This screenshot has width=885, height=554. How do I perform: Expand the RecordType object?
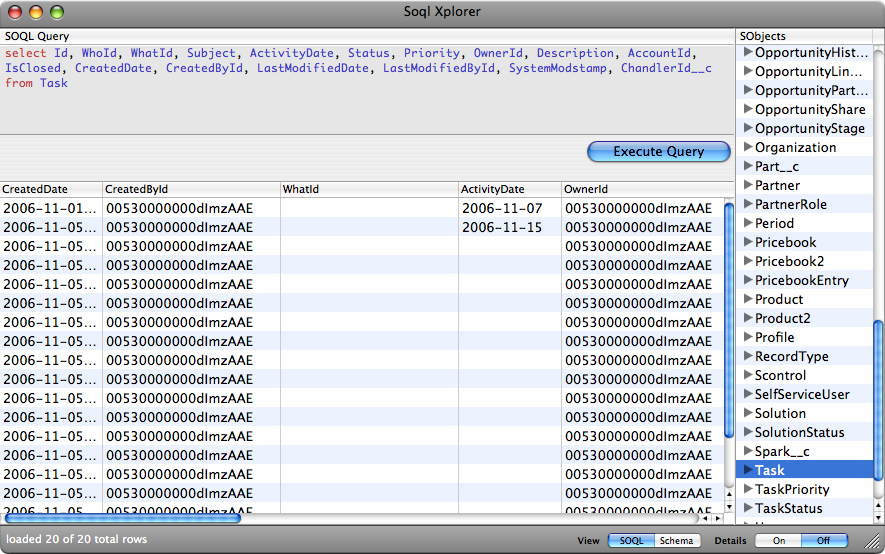[748, 355]
